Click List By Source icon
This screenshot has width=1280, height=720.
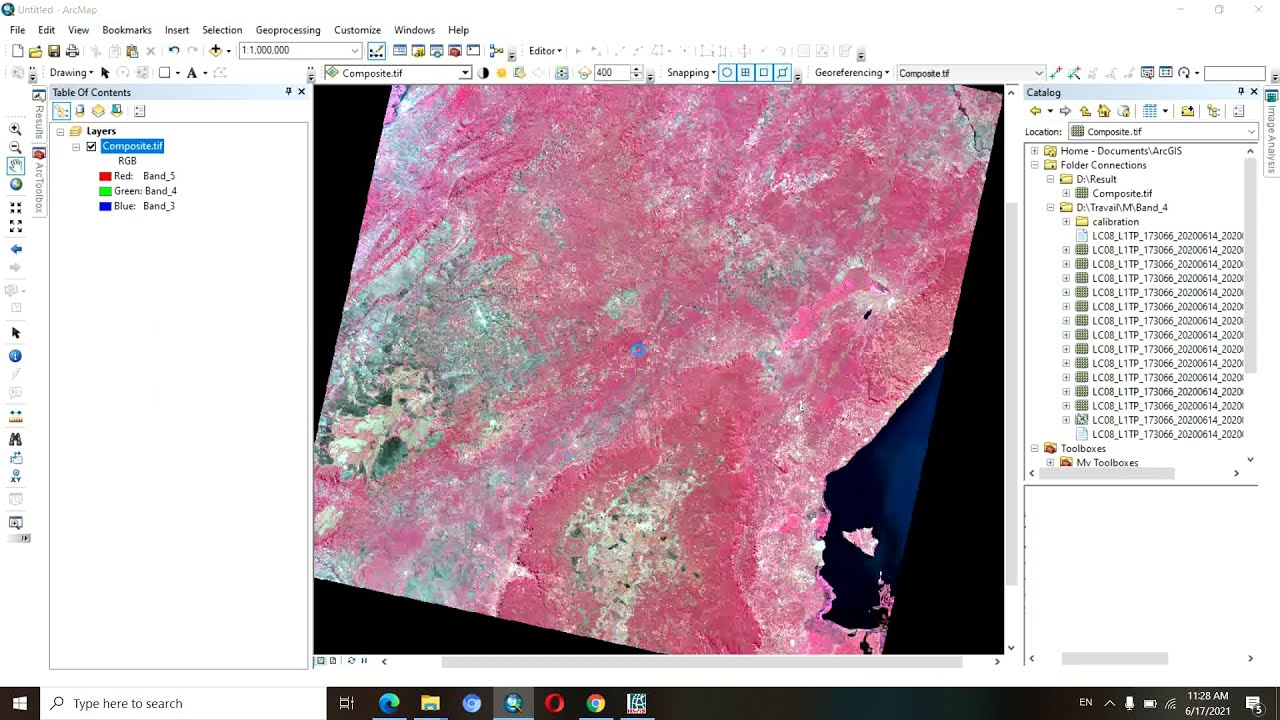80,111
